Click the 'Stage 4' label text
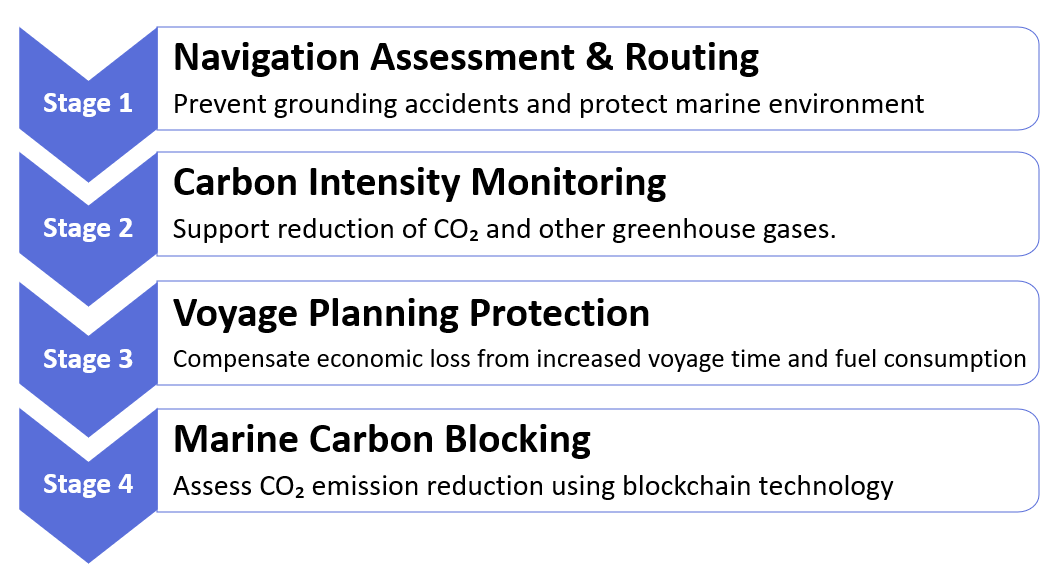The height and width of the screenshot is (570, 1063). click(x=88, y=484)
